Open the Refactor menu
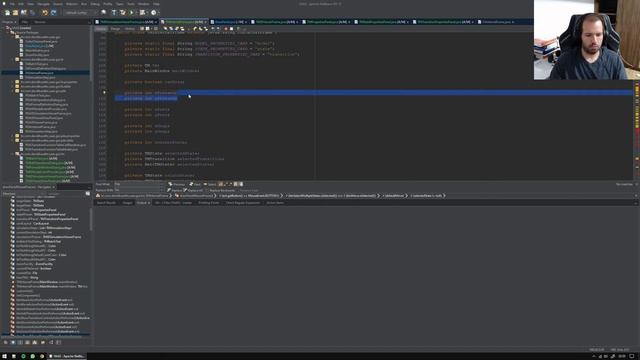The image size is (640, 360). point(72,4)
